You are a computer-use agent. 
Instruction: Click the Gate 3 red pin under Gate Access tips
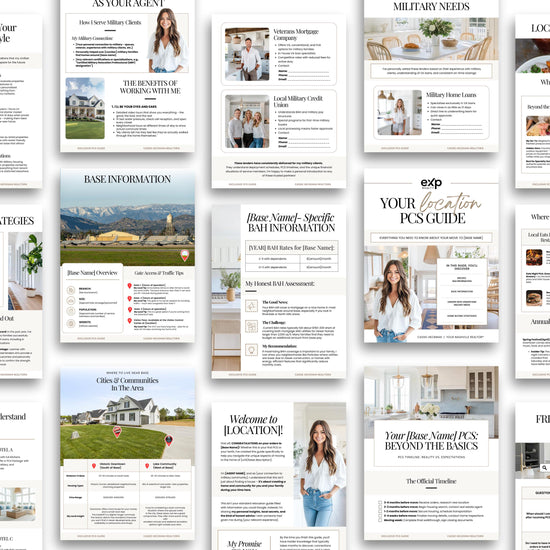[x=129, y=310]
